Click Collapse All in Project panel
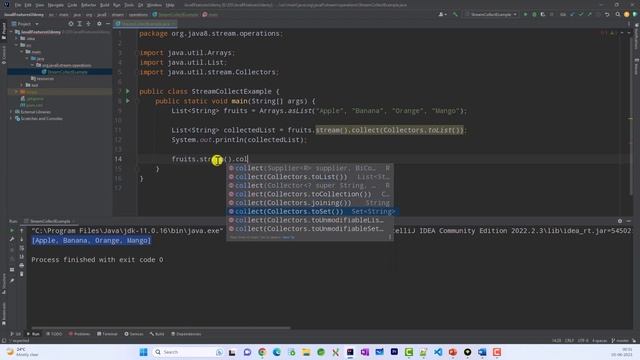640x360 pixels. (x=89, y=24)
